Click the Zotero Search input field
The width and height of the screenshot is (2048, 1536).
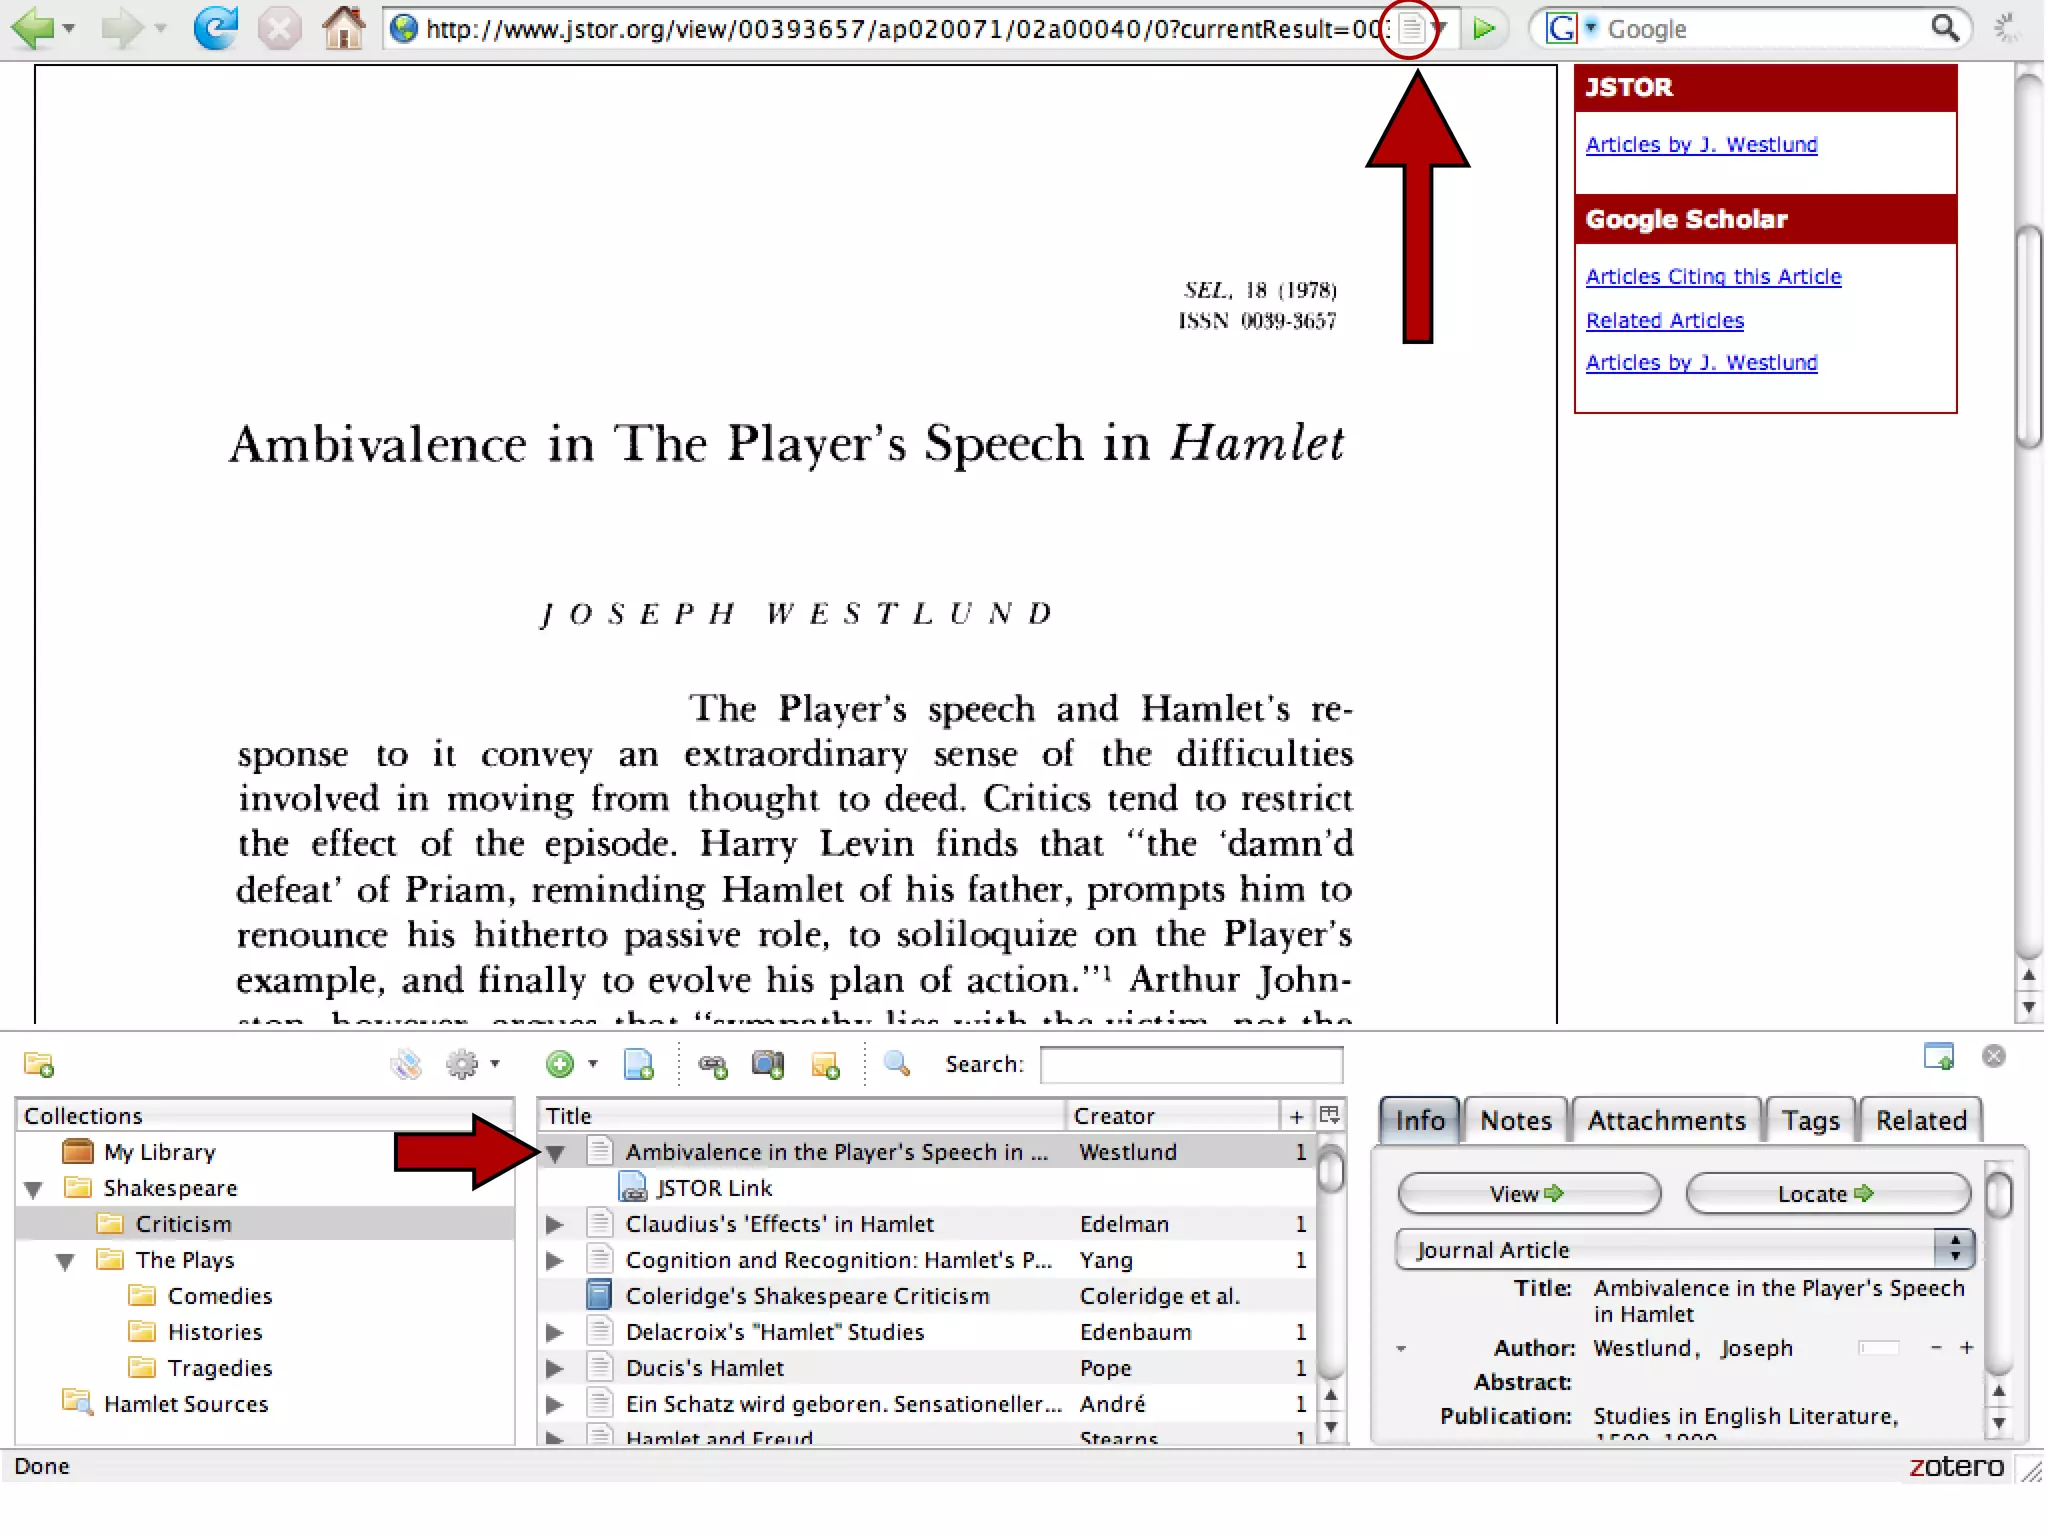click(1190, 1065)
